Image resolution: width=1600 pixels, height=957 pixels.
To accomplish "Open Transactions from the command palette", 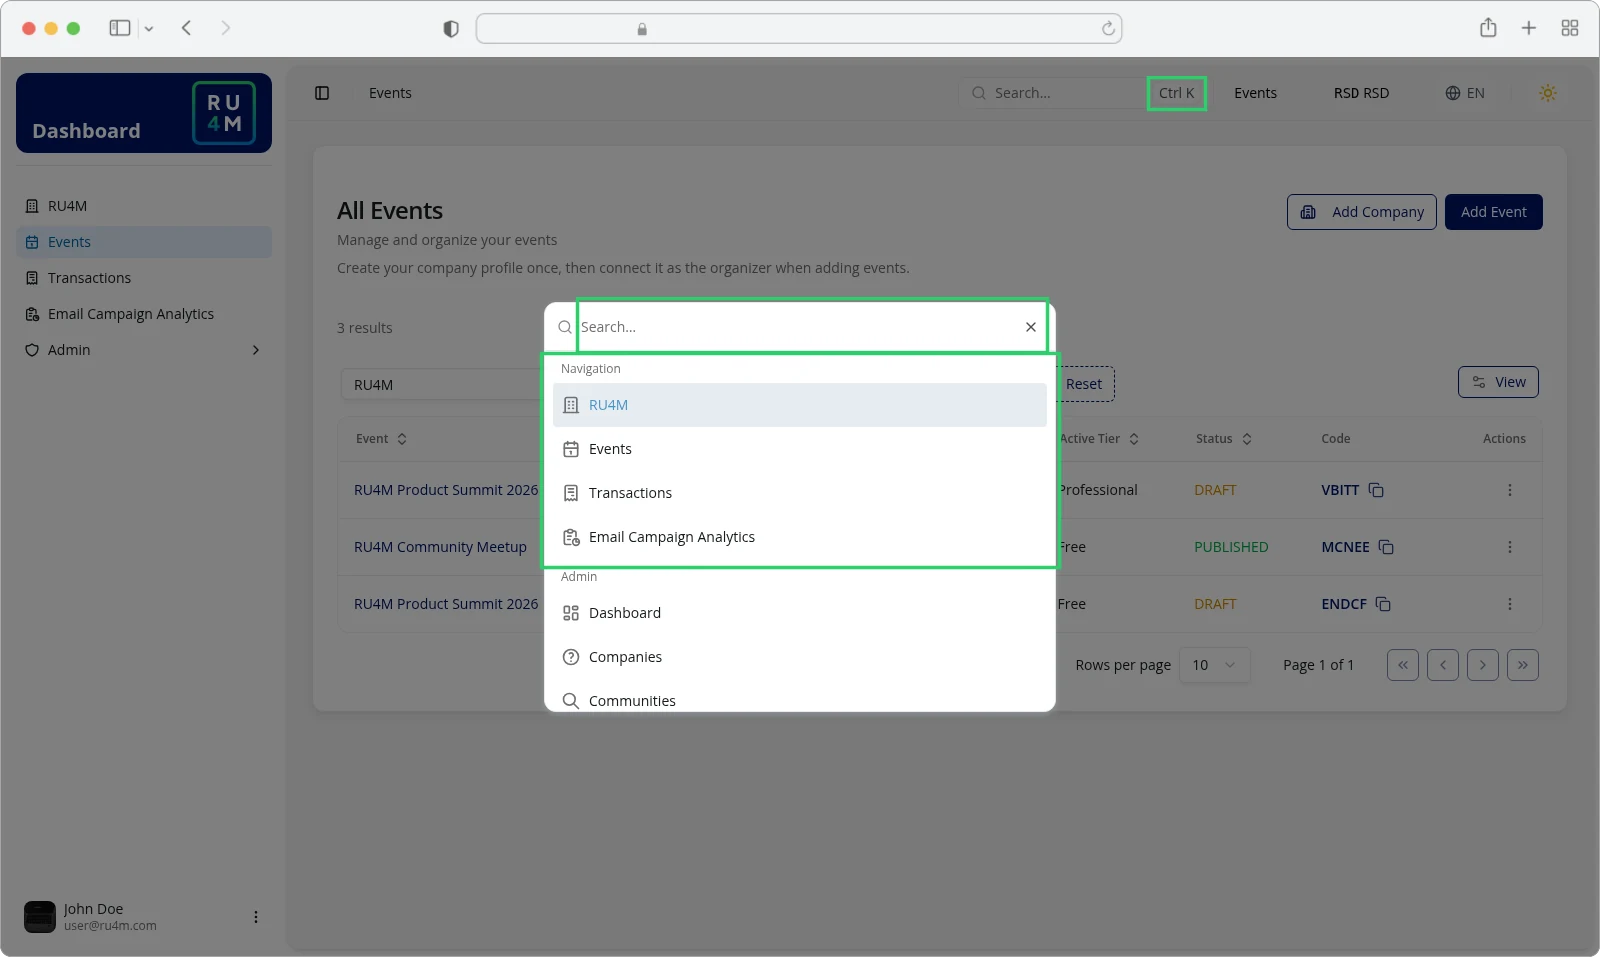I will pyautogui.click(x=800, y=493).
